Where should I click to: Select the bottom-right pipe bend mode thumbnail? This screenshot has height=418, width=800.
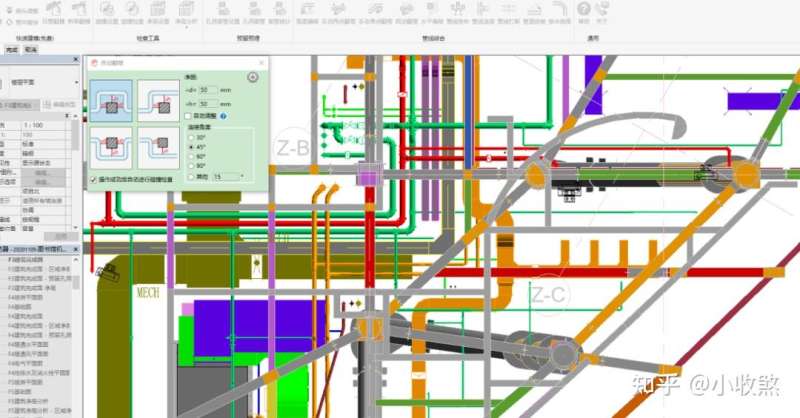tap(158, 146)
